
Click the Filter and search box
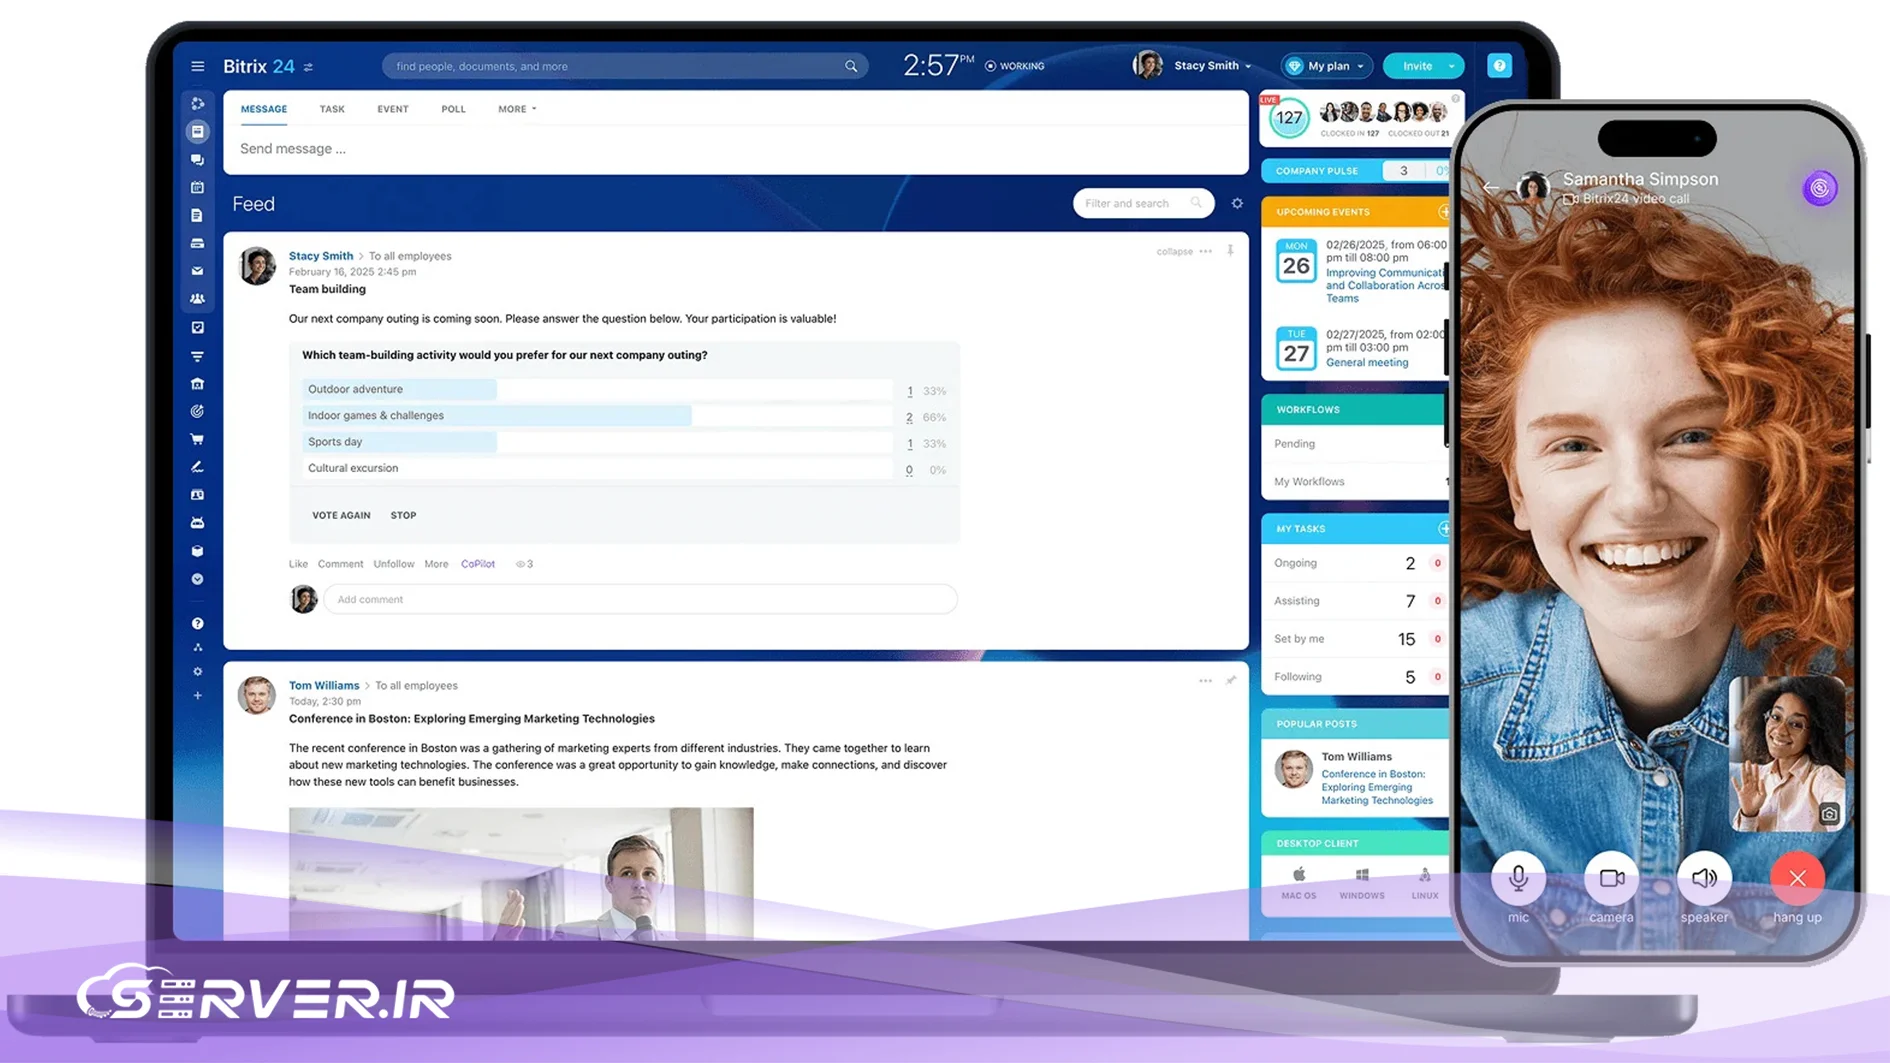(x=1143, y=203)
